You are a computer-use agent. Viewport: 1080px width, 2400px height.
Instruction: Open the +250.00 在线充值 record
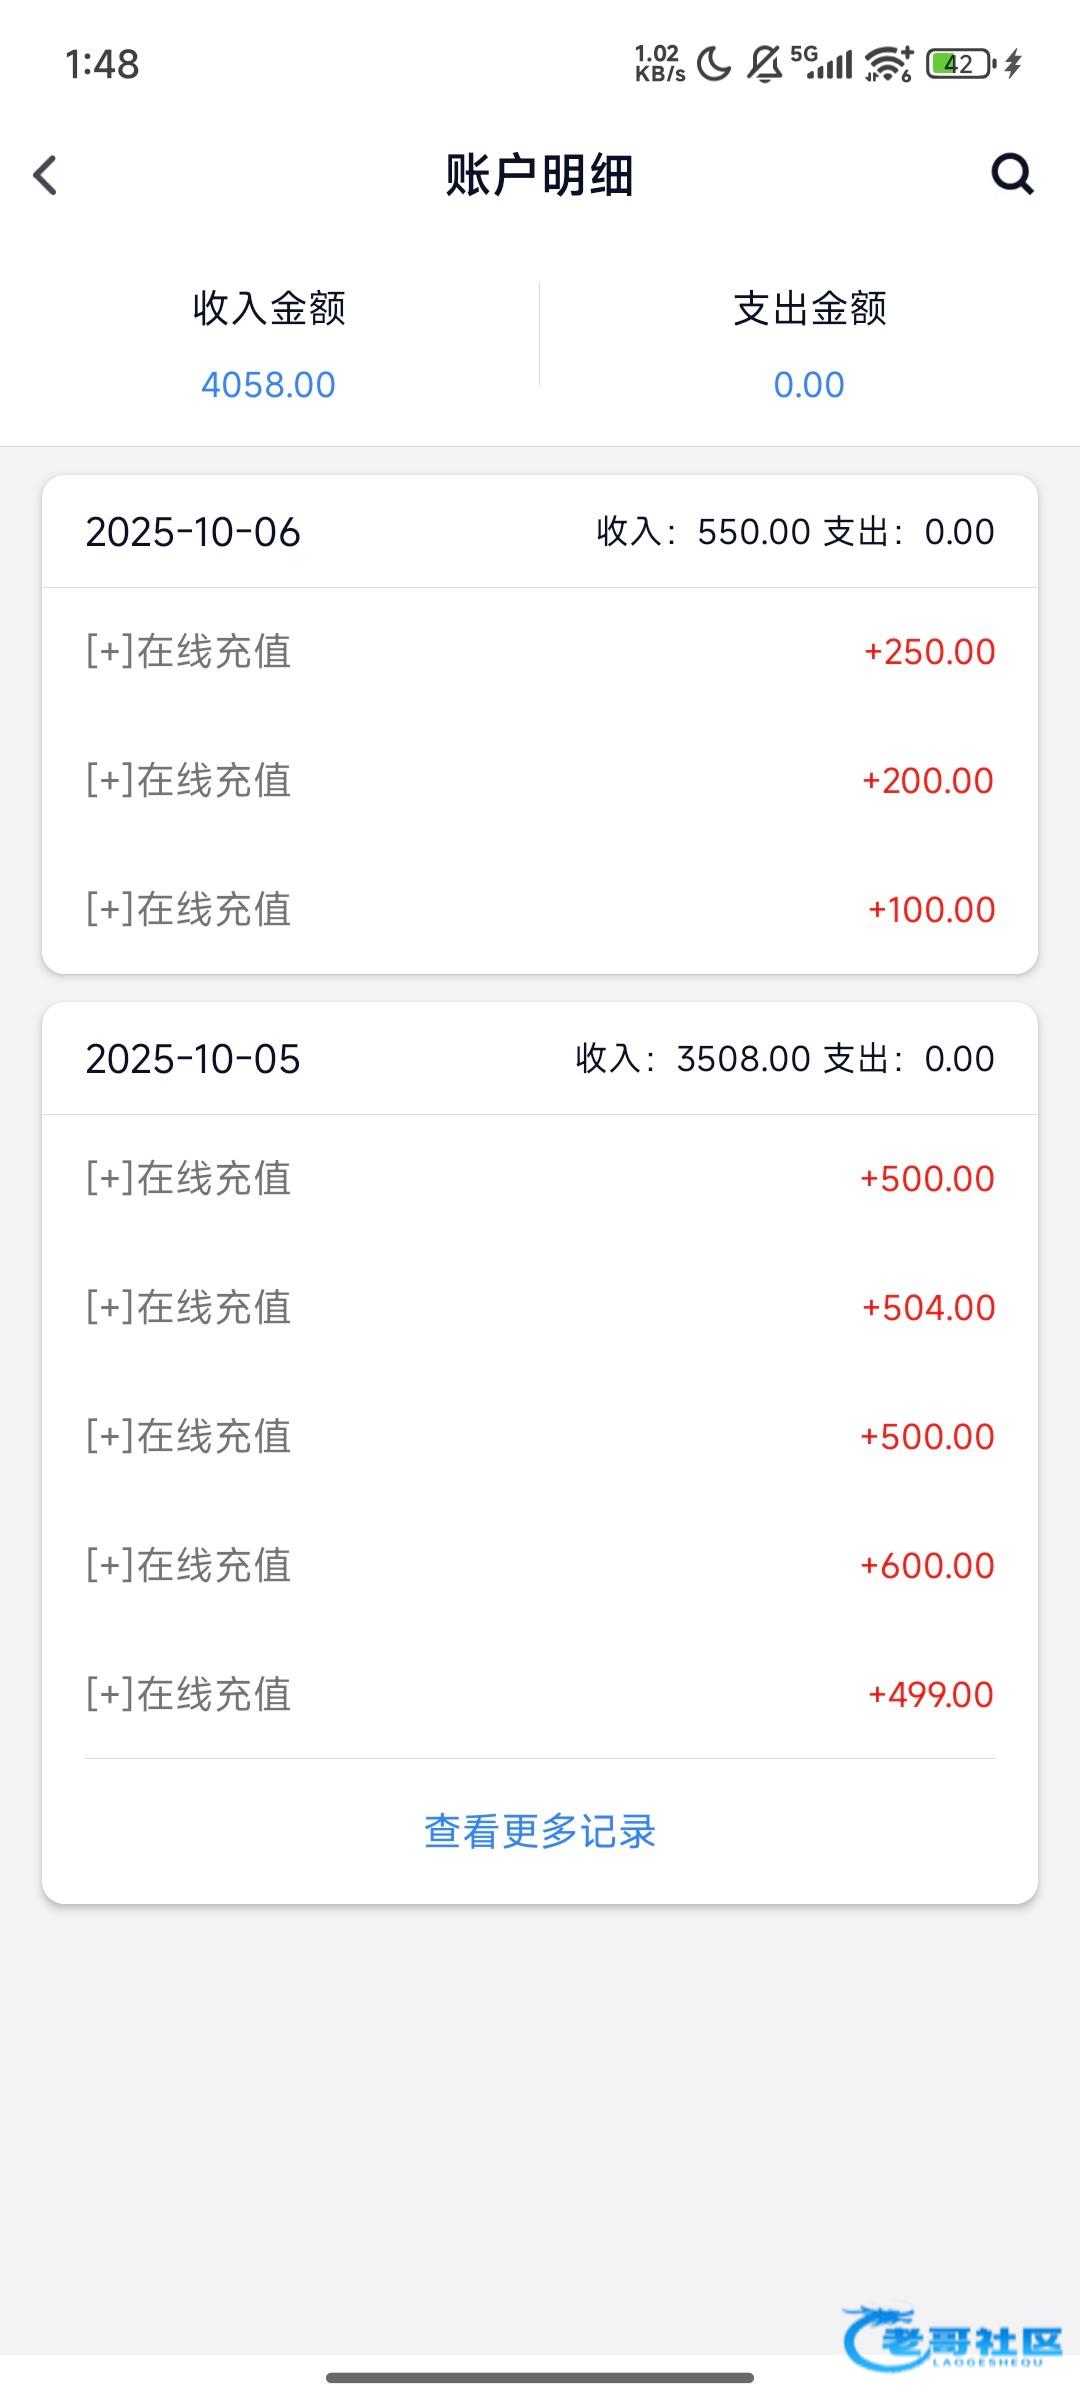click(x=540, y=652)
